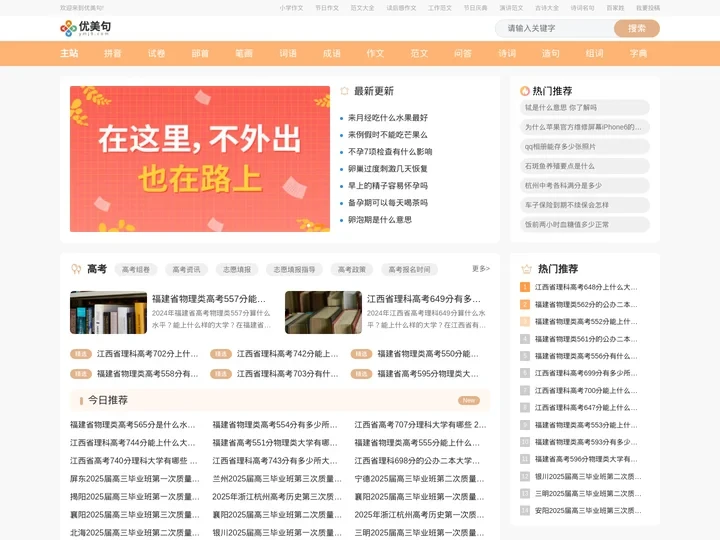Open the bookshelf thumbnail for 福建省物理类高考557分
The height and width of the screenshot is (540, 720).
pyautogui.click(x=108, y=312)
